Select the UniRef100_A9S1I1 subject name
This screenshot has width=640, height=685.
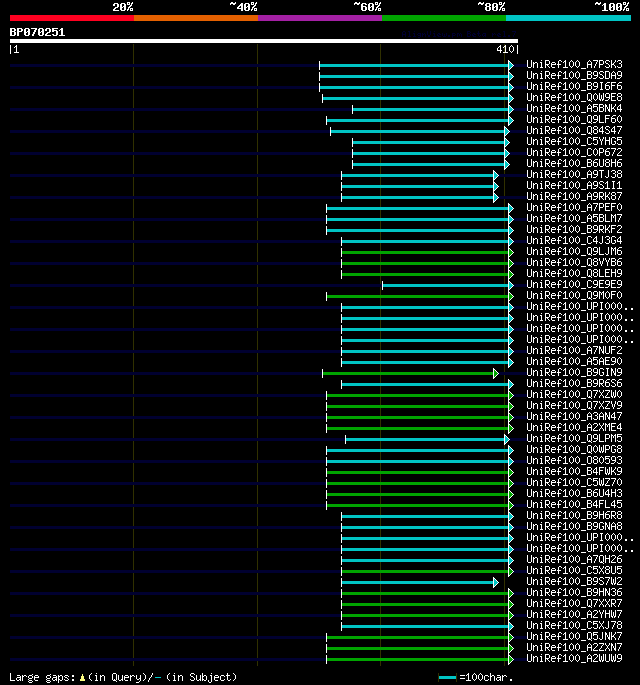pyautogui.click(x=574, y=186)
